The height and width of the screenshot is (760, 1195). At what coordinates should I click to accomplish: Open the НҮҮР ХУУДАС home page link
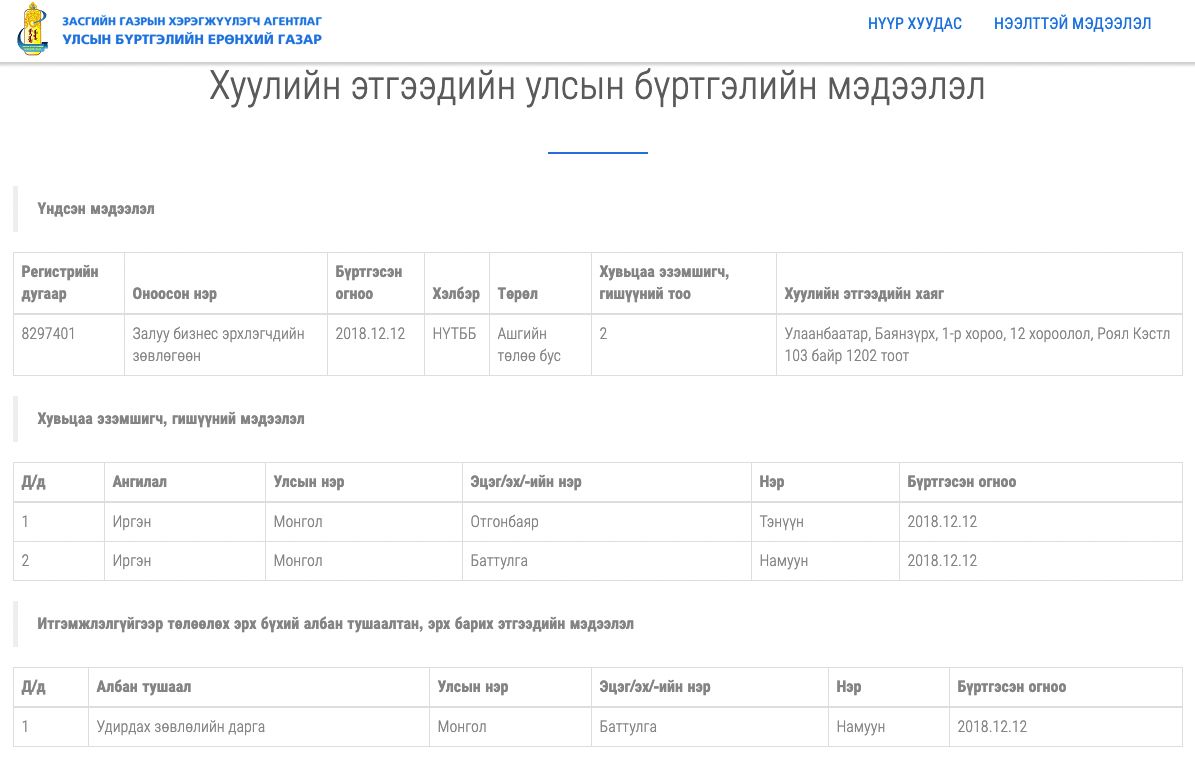914,24
